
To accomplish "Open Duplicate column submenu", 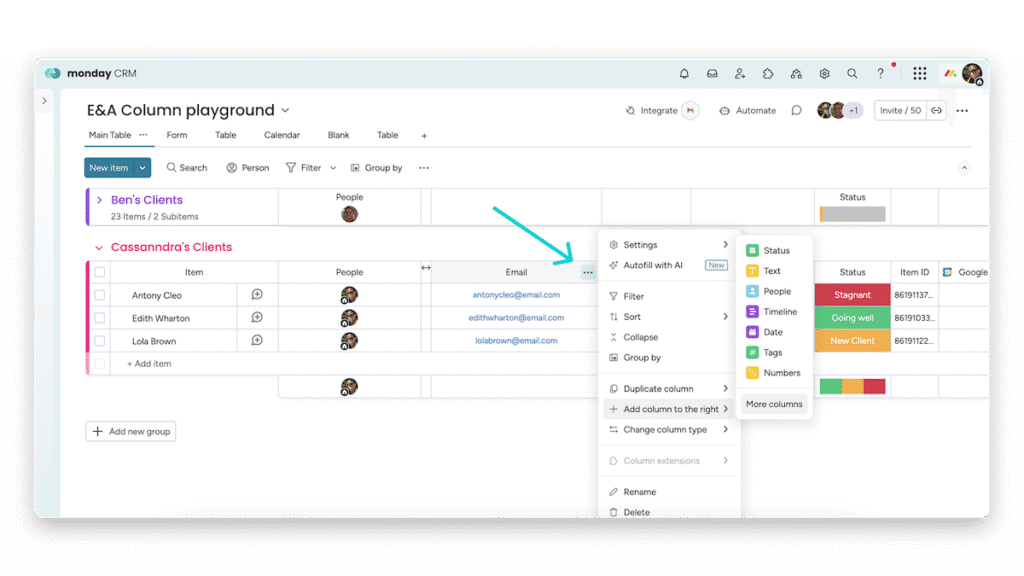I will [669, 389].
